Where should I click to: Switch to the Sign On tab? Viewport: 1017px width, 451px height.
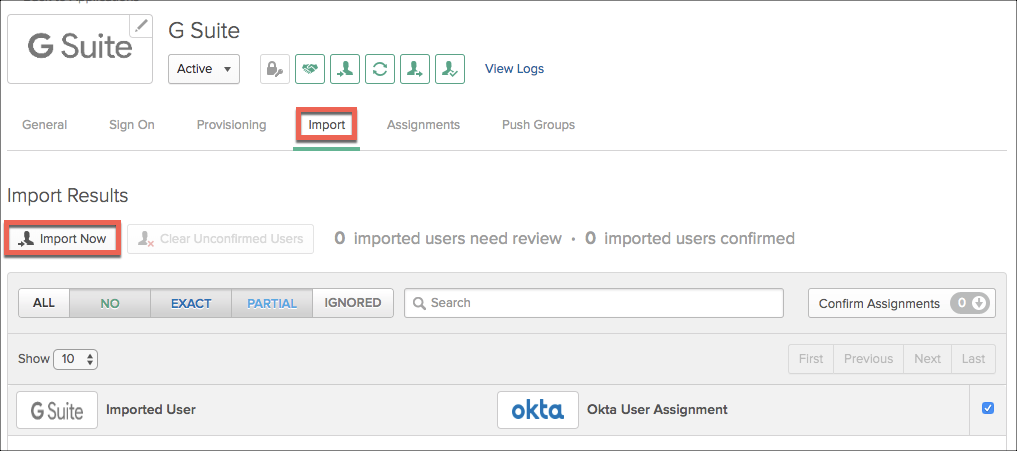click(x=132, y=125)
